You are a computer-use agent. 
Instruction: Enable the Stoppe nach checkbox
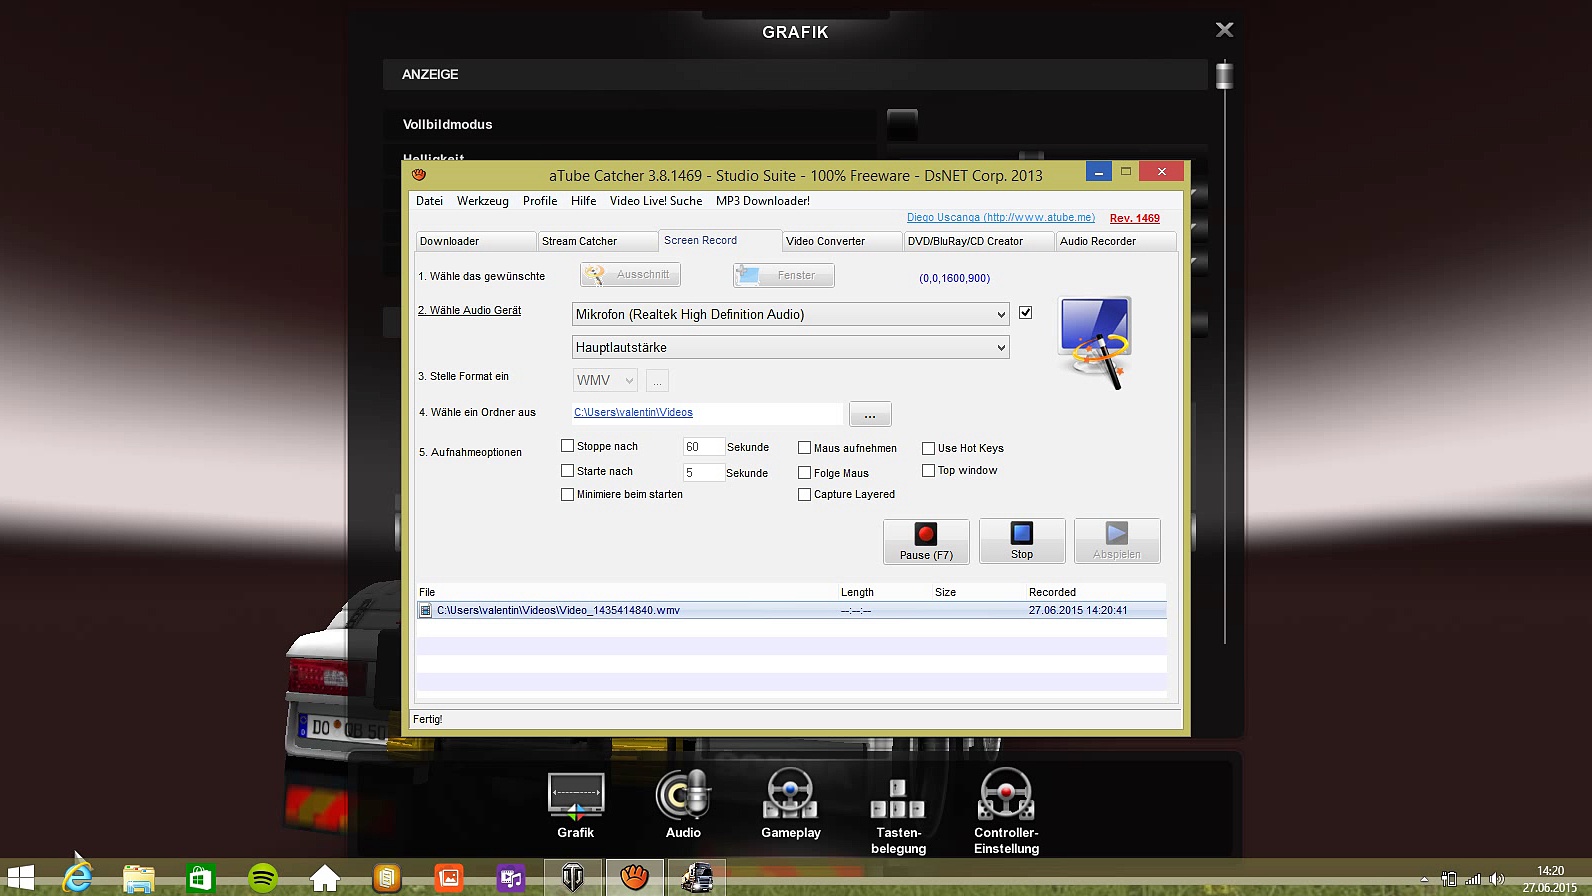[x=568, y=446]
